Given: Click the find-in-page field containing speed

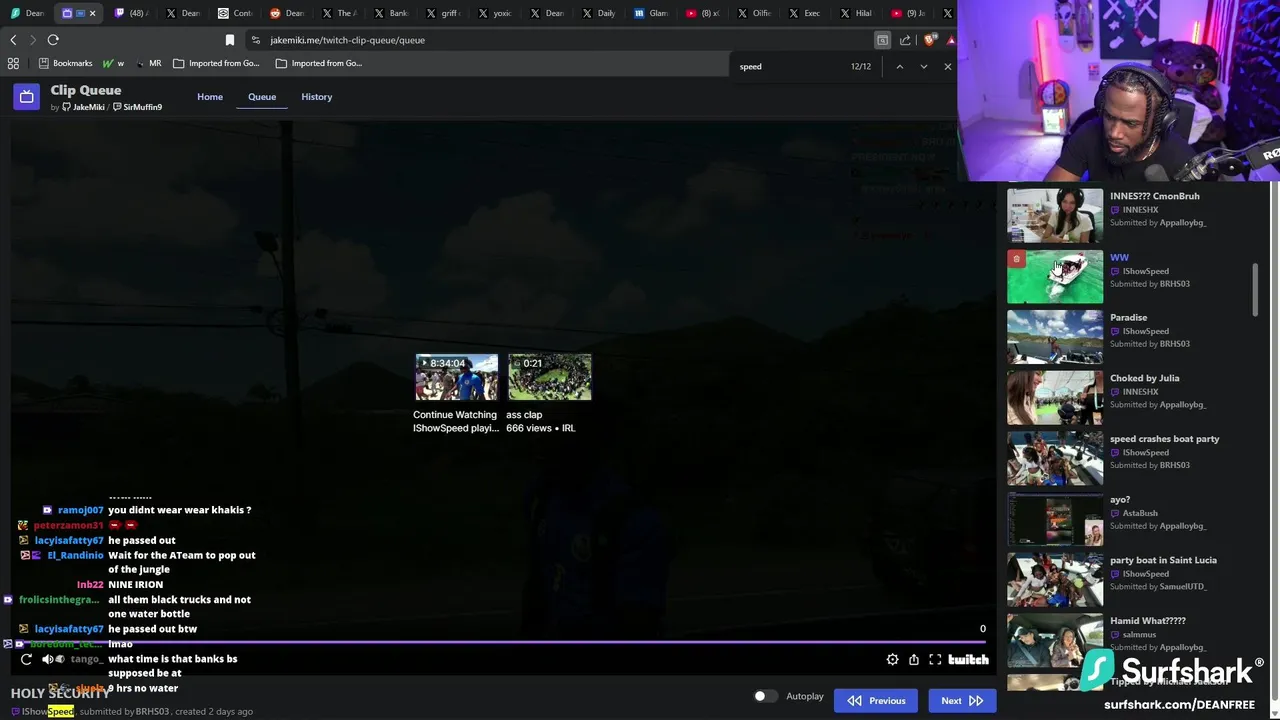Looking at the screenshot, I should coord(790,66).
